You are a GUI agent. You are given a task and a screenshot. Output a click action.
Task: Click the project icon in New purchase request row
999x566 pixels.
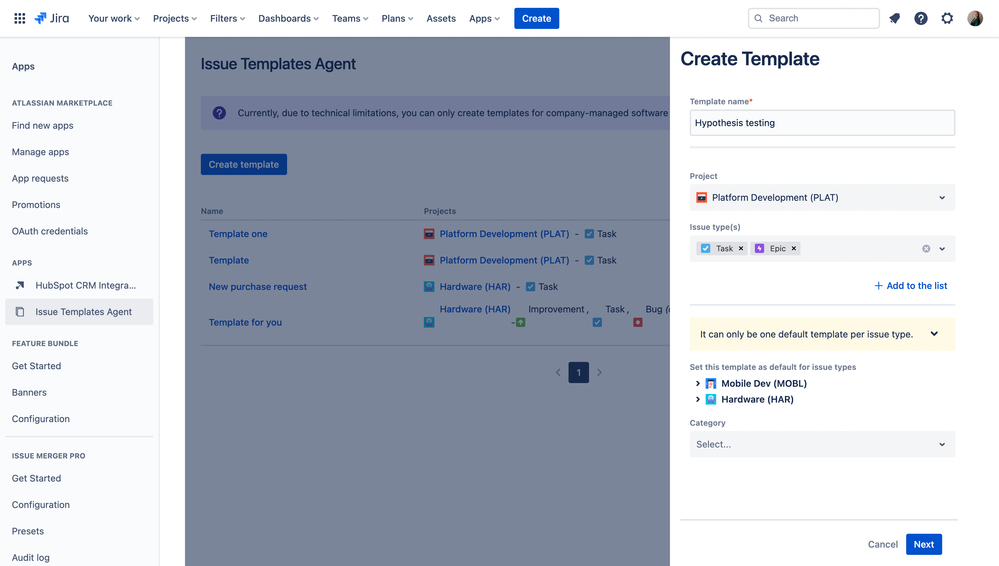[x=429, y=287]
